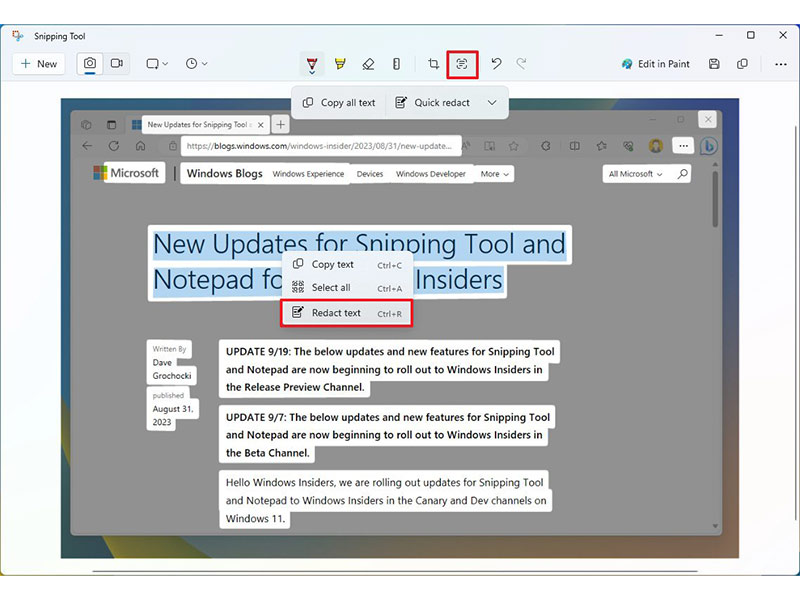This screenshot has width=800, height=600.
Task: Click the highlighted 'New Updates for Snipping Tool and' heading
Action: 359,244
